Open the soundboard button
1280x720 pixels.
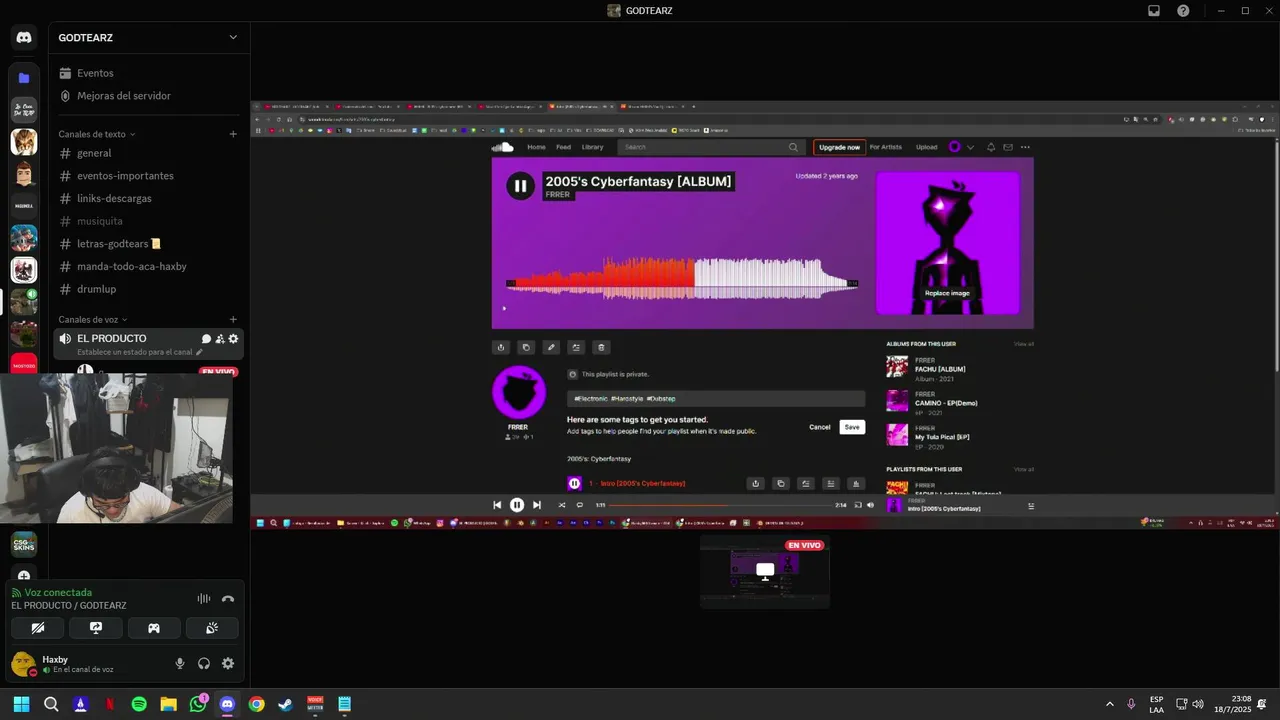tap(212, 628)
